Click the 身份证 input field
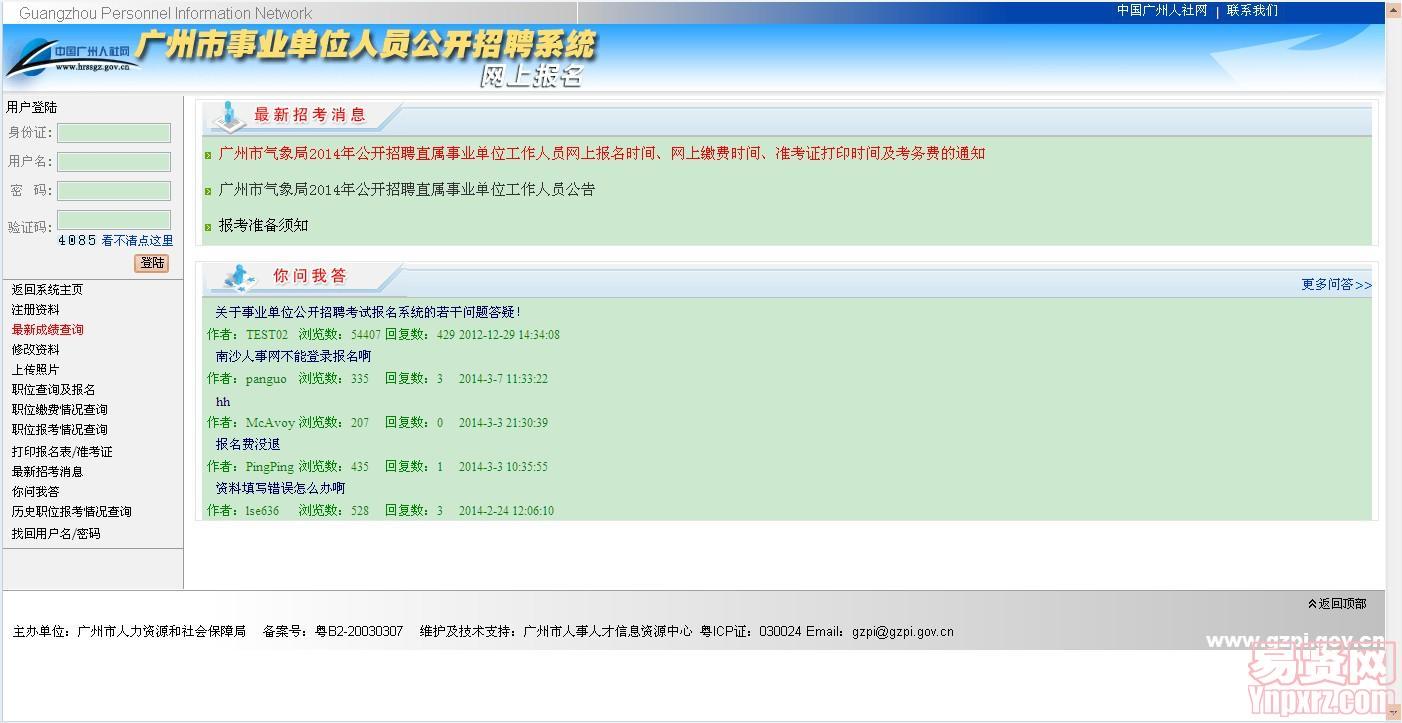The width and height of the screenshot is (1402, 723). pos(114,133)
